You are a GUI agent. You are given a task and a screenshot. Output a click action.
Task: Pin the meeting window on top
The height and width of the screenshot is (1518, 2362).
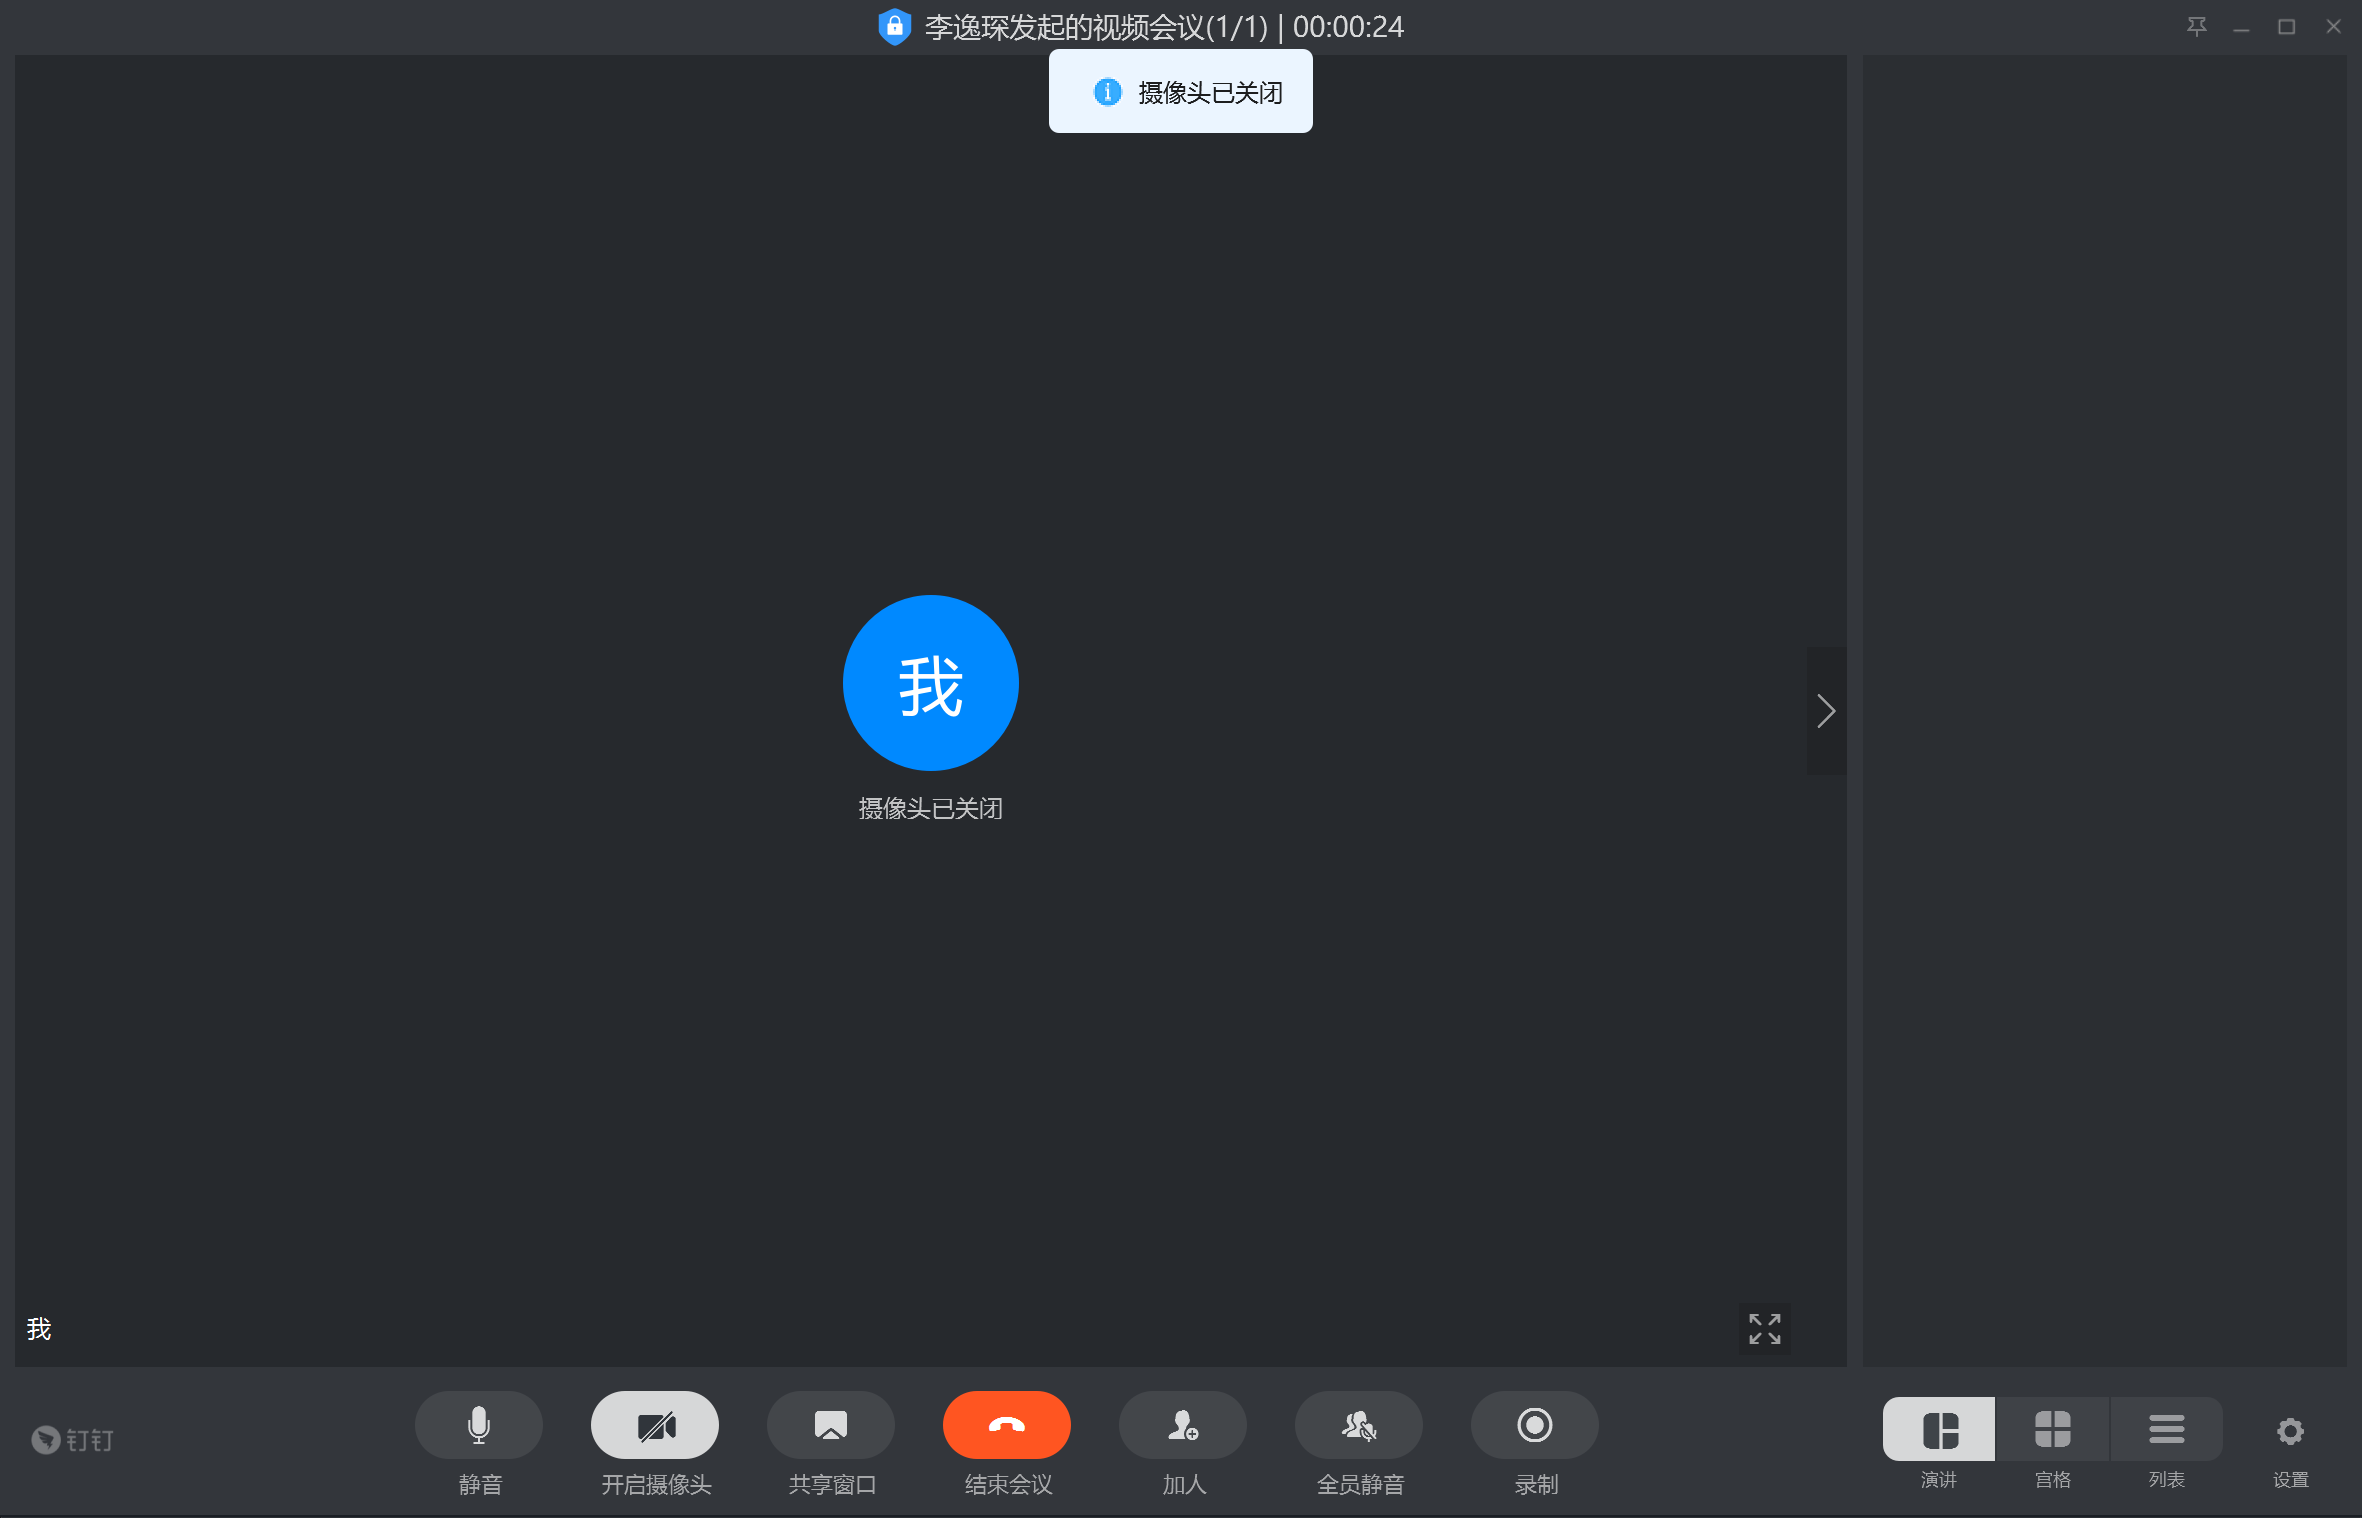[2196, 27]
